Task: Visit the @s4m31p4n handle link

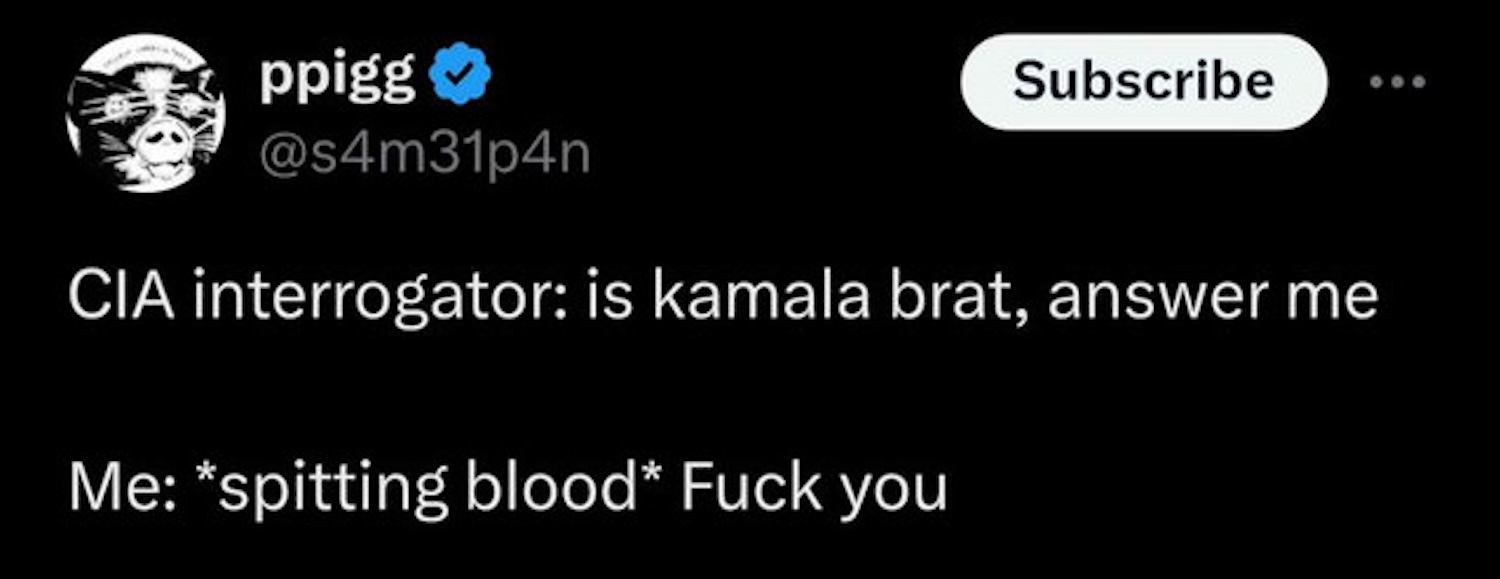Action: [424, 156]
